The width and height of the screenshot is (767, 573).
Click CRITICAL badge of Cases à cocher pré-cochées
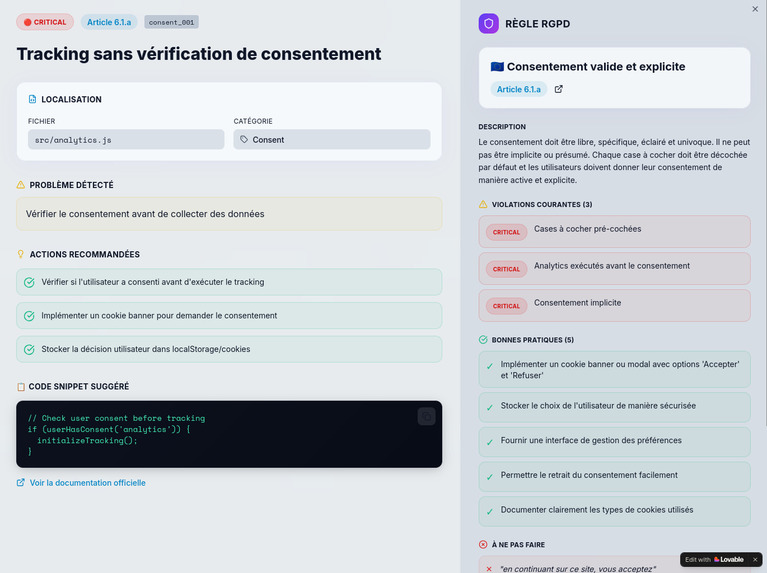(x=506, y=232)
